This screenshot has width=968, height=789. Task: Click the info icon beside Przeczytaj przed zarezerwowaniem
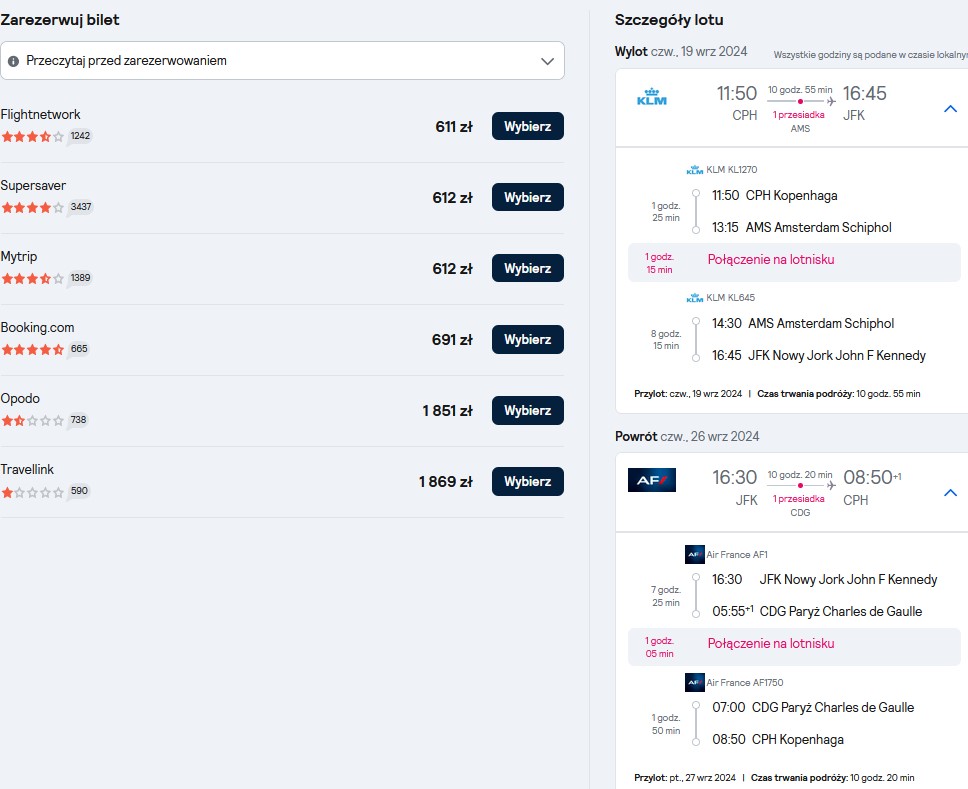coord(13,61)
